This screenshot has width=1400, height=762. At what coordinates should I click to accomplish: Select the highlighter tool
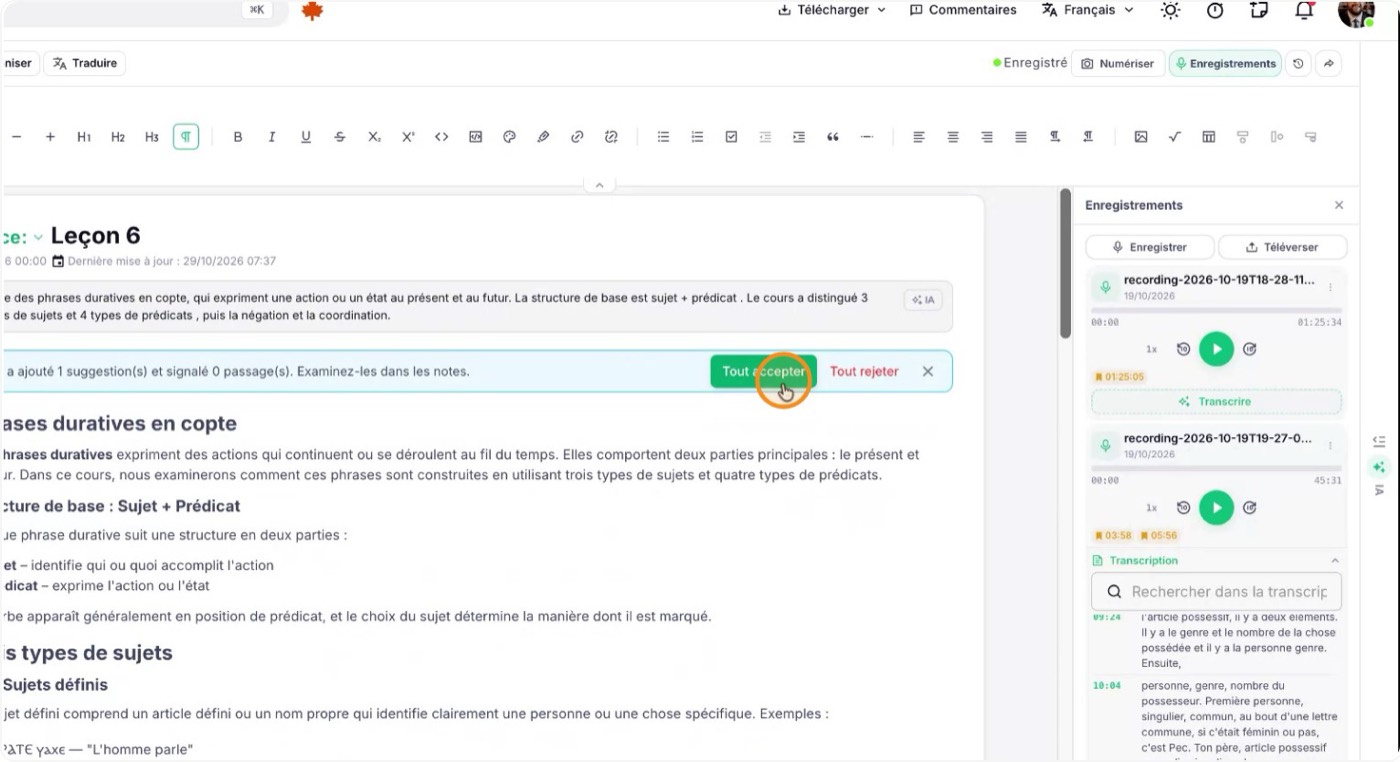click(543, 137)
